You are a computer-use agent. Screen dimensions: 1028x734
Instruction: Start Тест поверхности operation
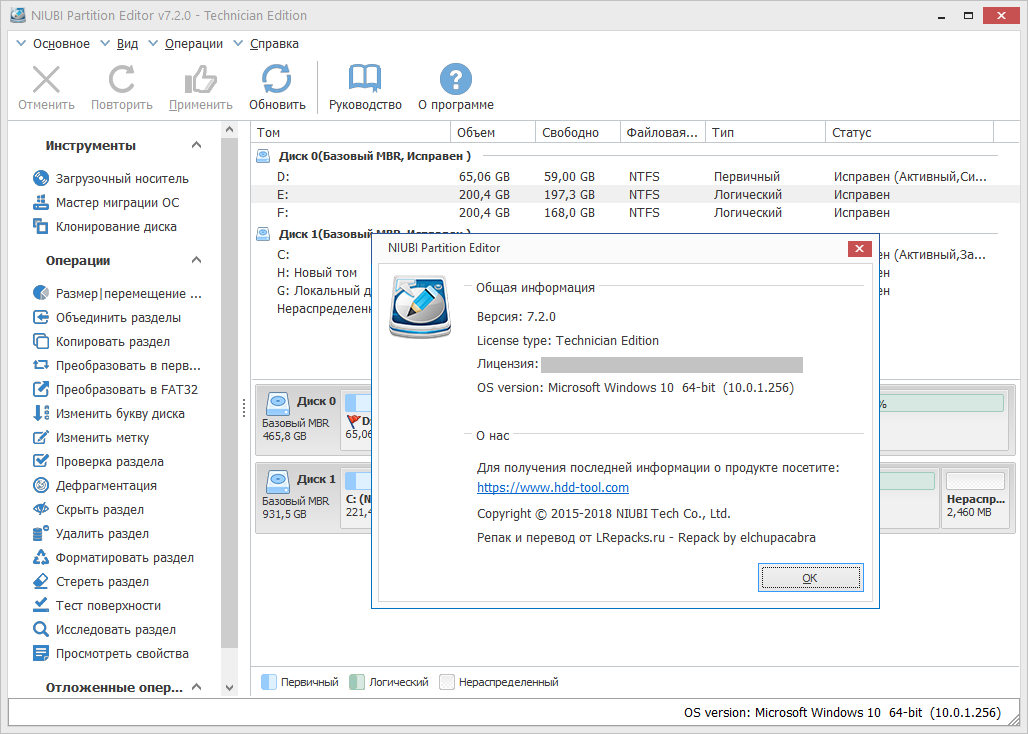click(108, 606)
